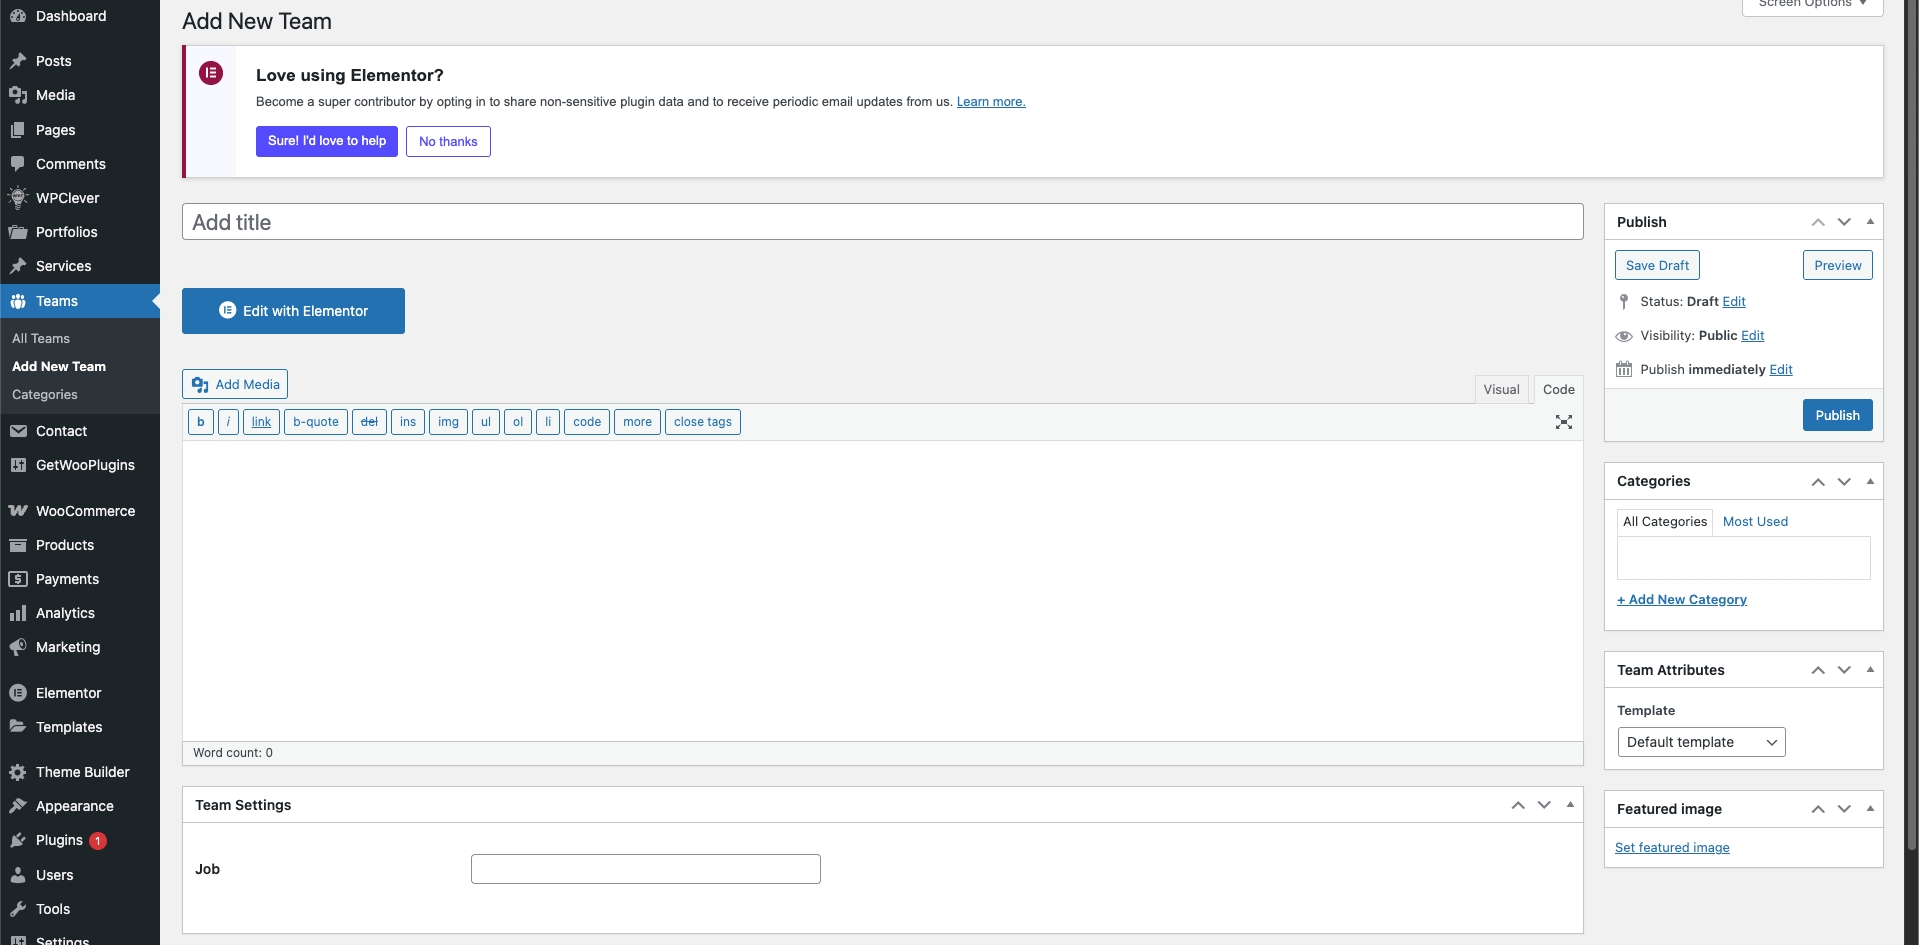Click the distraction-free fullscreen editor icon
This screenshot has width=1919, height=945.
pyautogui.click(x=1564, y=422)
